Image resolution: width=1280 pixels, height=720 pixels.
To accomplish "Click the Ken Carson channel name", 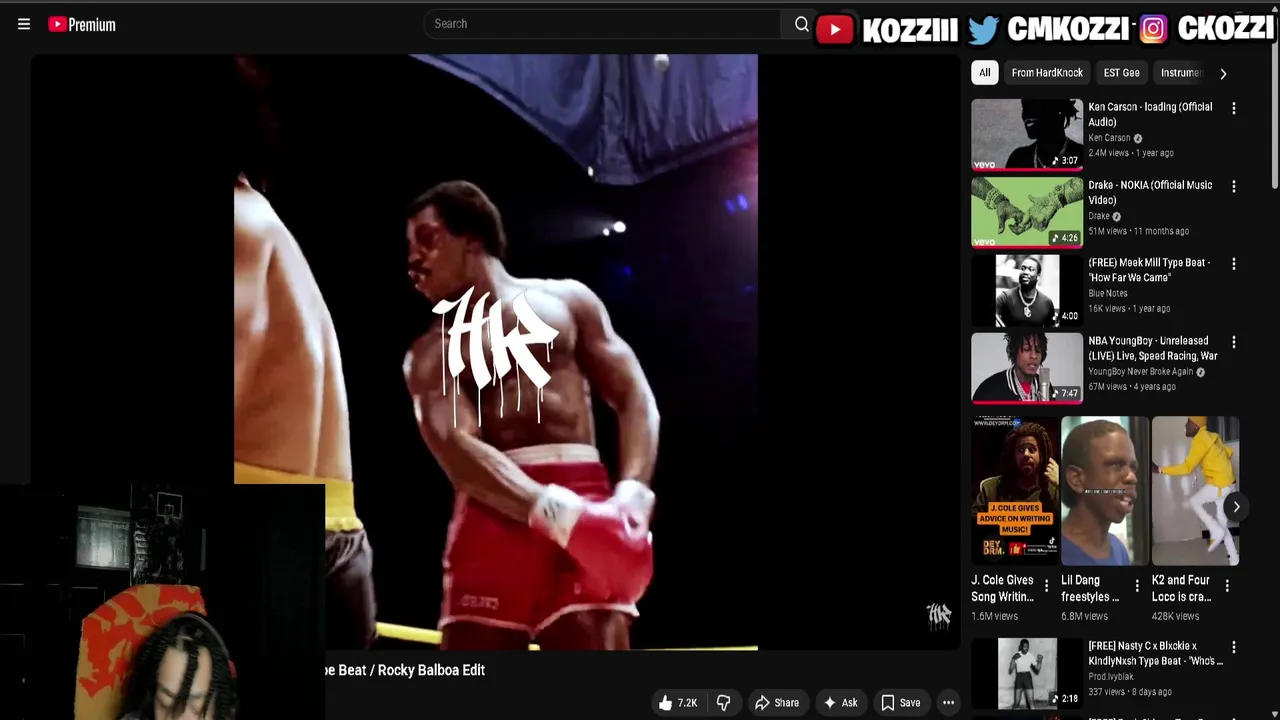I will click(1109, 138).
